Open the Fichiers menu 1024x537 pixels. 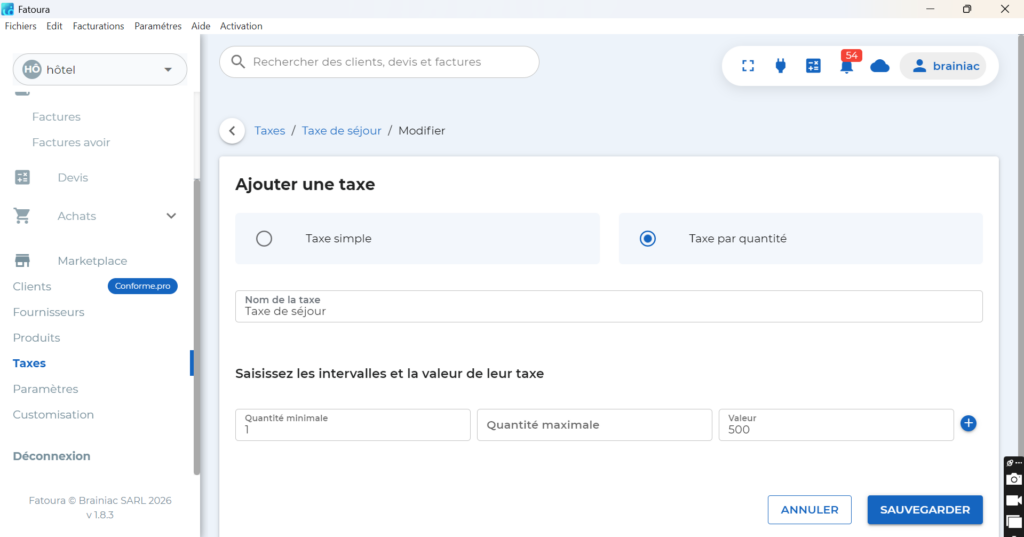click(x=21, y=26)
